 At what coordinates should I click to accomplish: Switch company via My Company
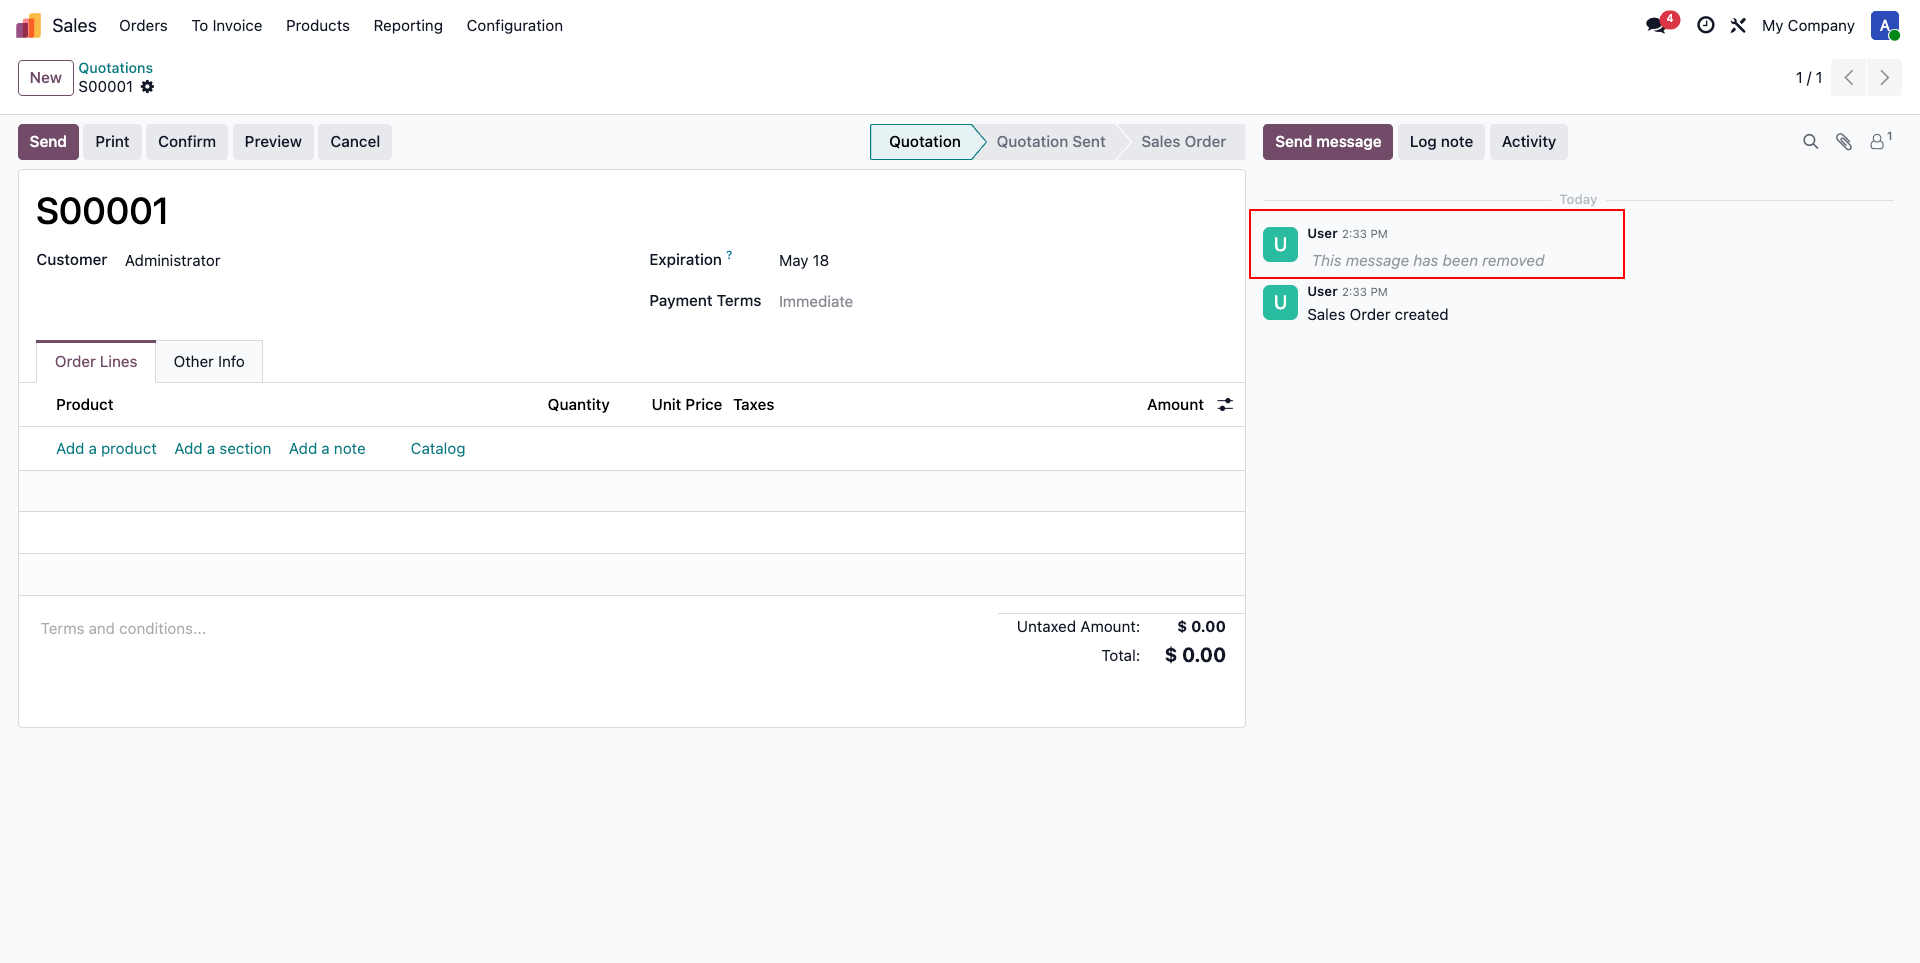(x=1808, y=25)
